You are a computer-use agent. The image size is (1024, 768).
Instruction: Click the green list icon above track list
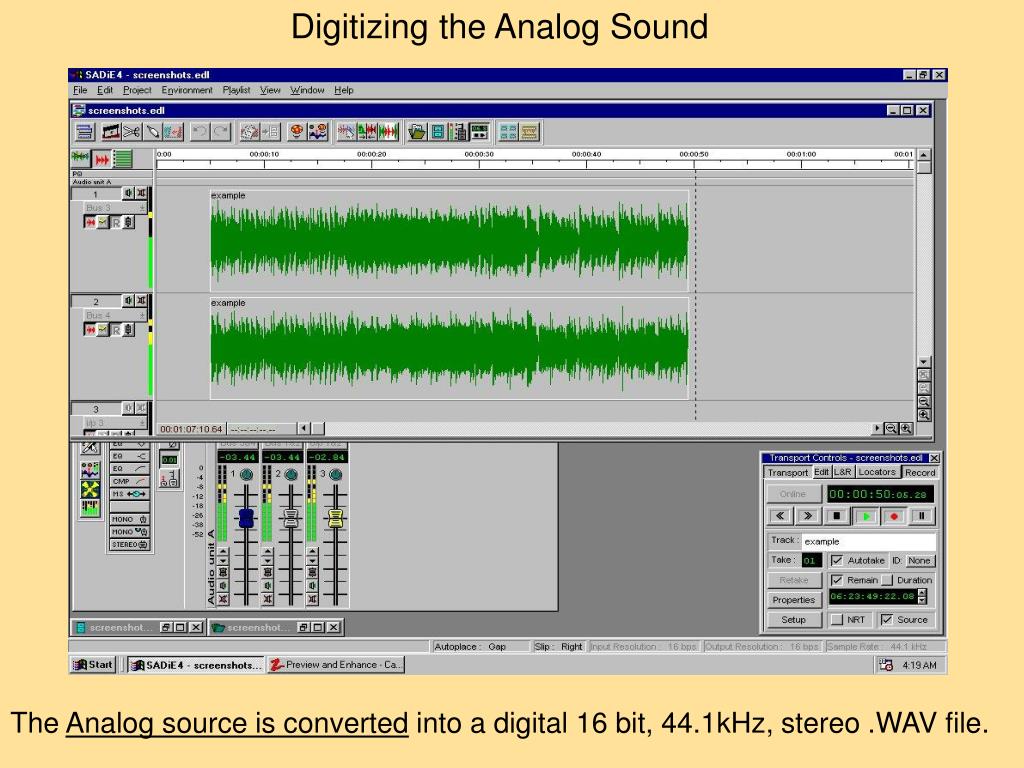(122, 158)
